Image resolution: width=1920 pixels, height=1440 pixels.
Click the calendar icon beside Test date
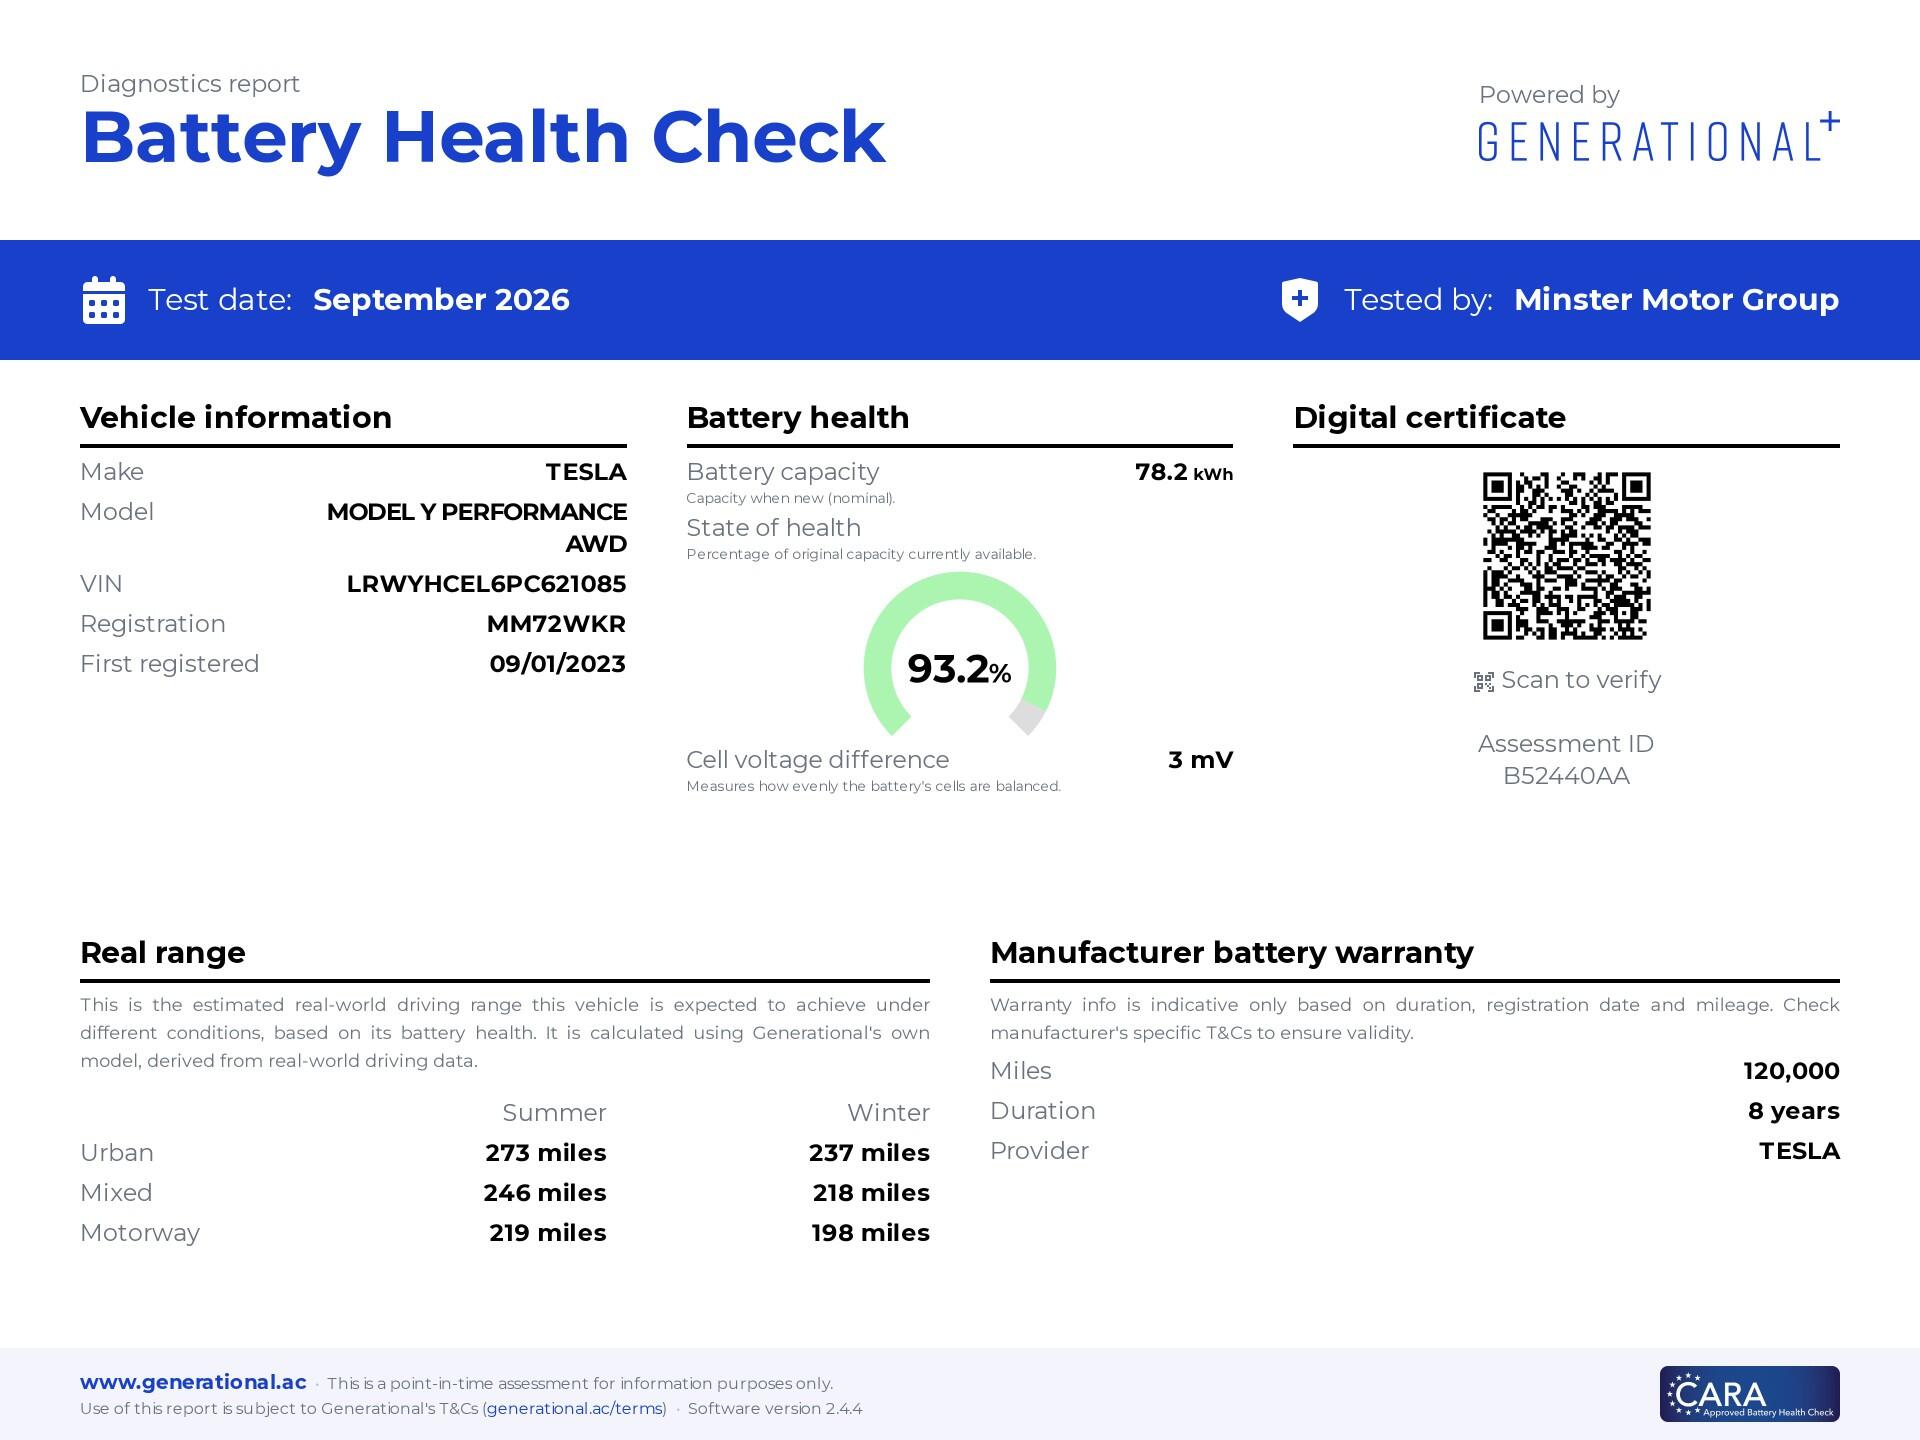point(104,300)
